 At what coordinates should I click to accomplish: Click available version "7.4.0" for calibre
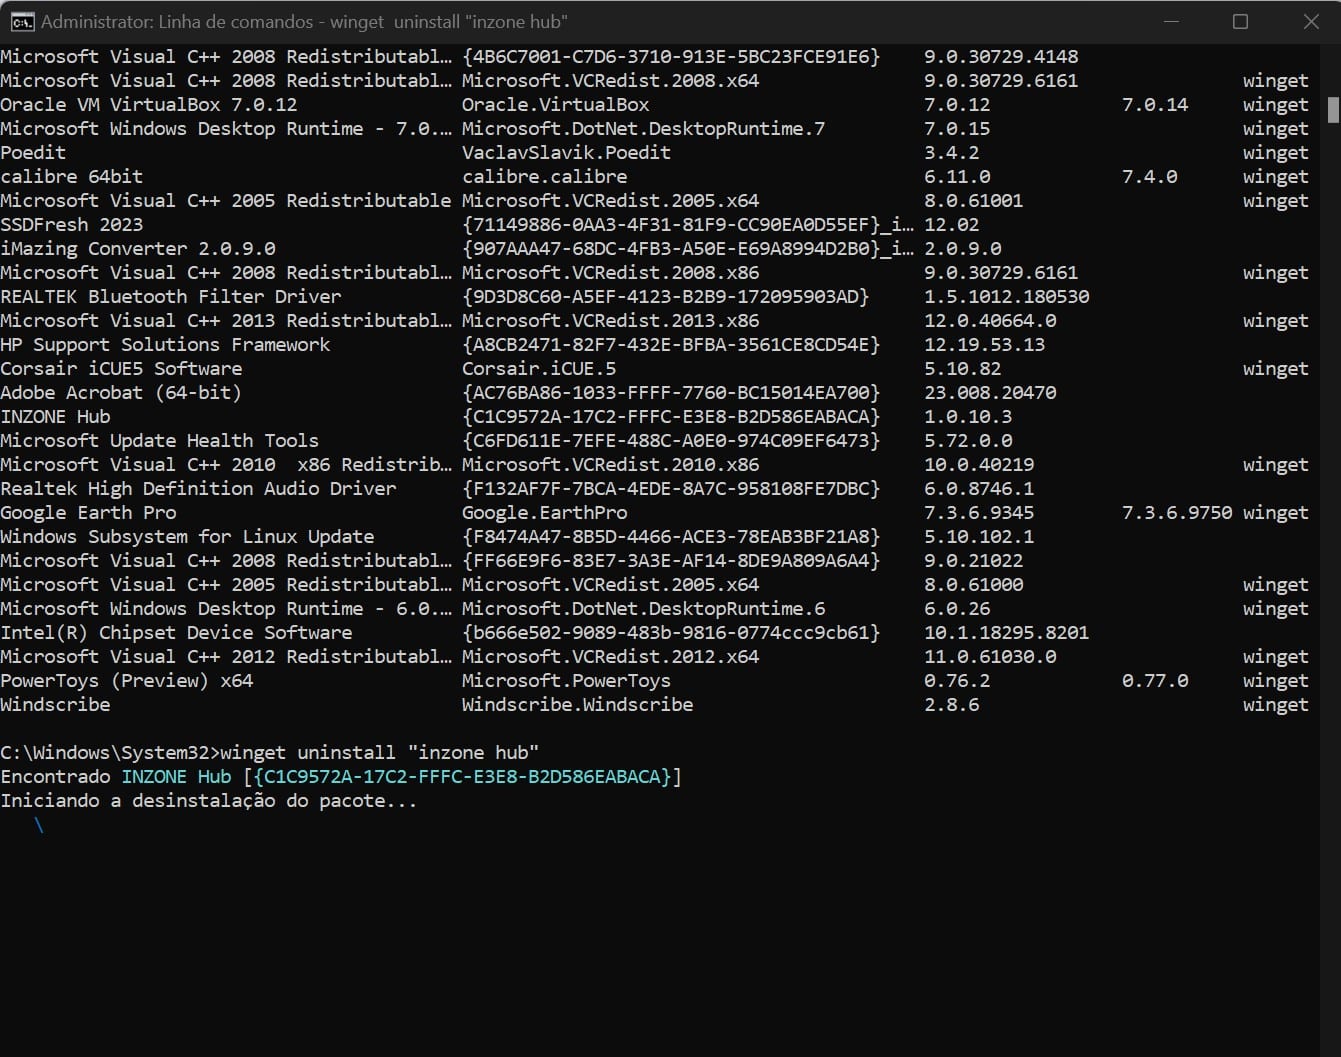click(1149, 176)
